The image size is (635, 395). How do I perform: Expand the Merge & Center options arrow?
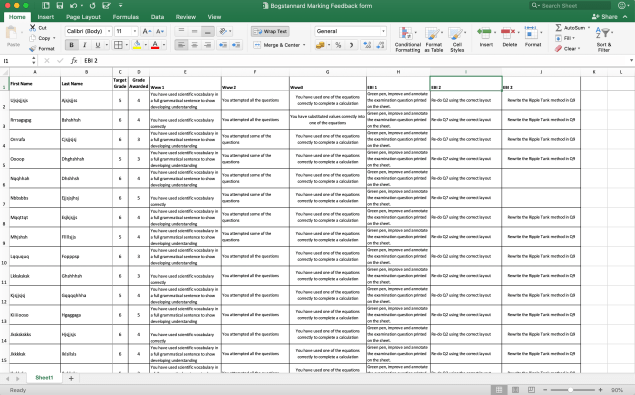(x=304, y=45)
